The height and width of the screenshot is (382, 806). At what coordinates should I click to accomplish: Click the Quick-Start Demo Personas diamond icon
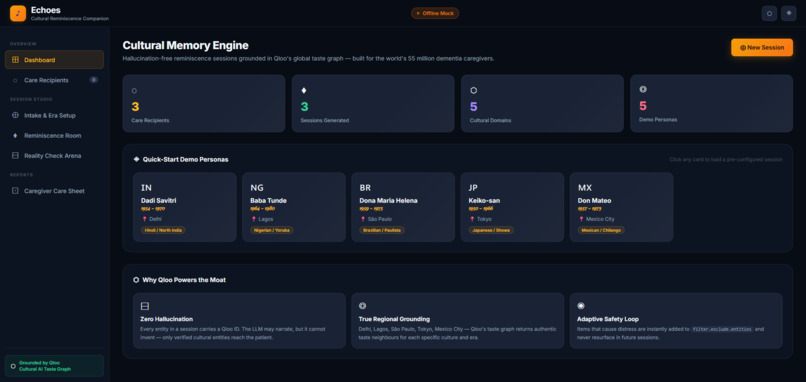[x=136, y=159]
